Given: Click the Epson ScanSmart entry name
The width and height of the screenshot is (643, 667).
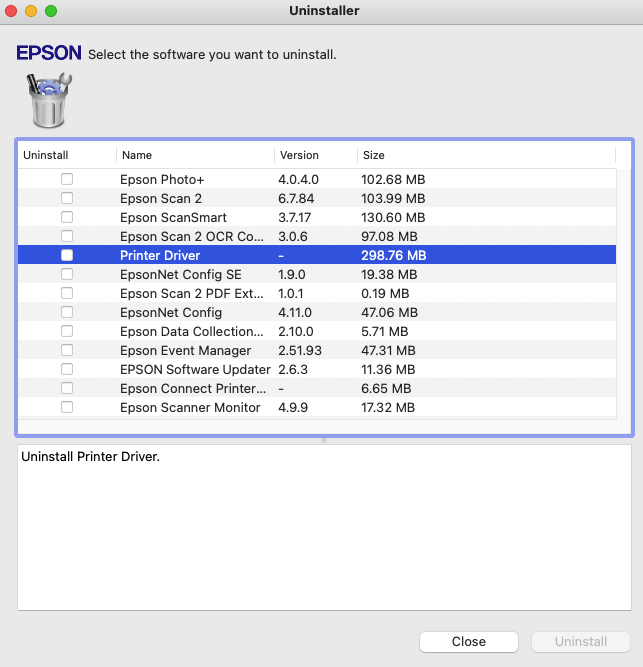Looking at the screenshot, I should pos(173,217).
